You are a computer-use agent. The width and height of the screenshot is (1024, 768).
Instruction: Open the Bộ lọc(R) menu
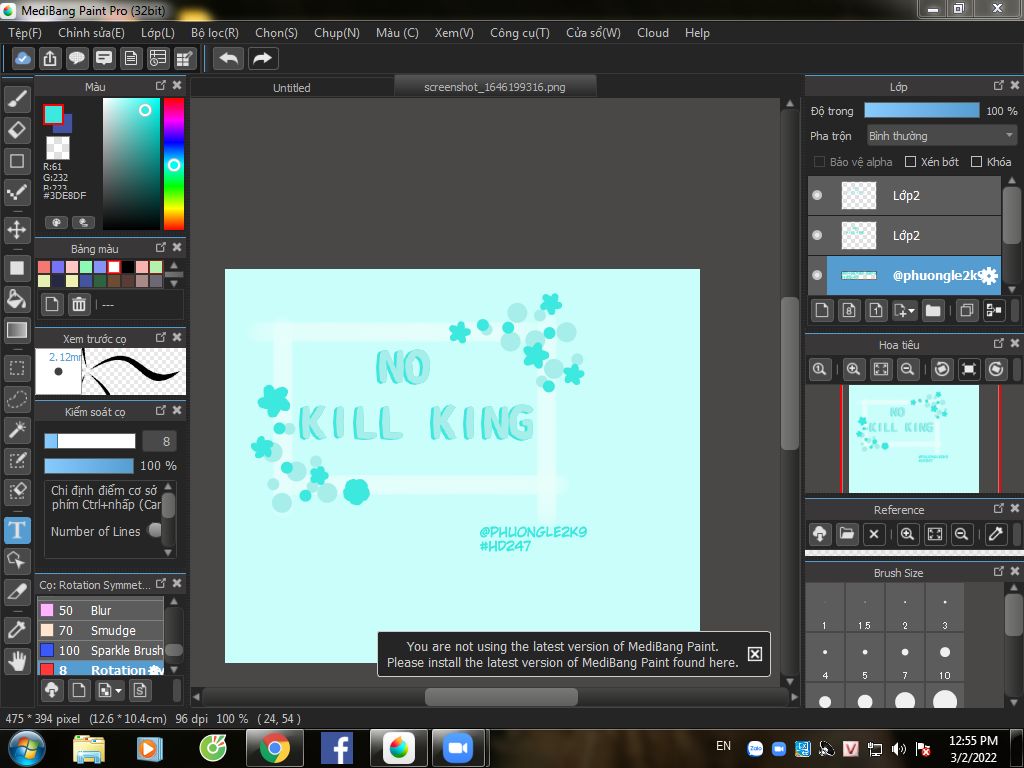(214, 33)
